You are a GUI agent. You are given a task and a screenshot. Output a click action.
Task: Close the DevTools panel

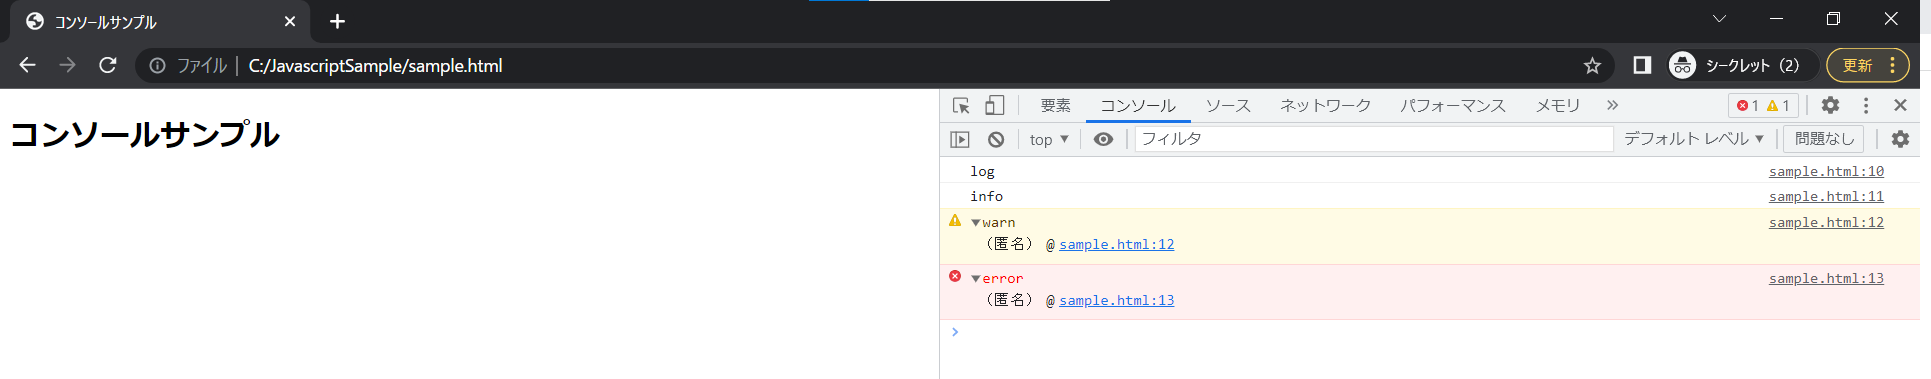tap(1900, 105)
